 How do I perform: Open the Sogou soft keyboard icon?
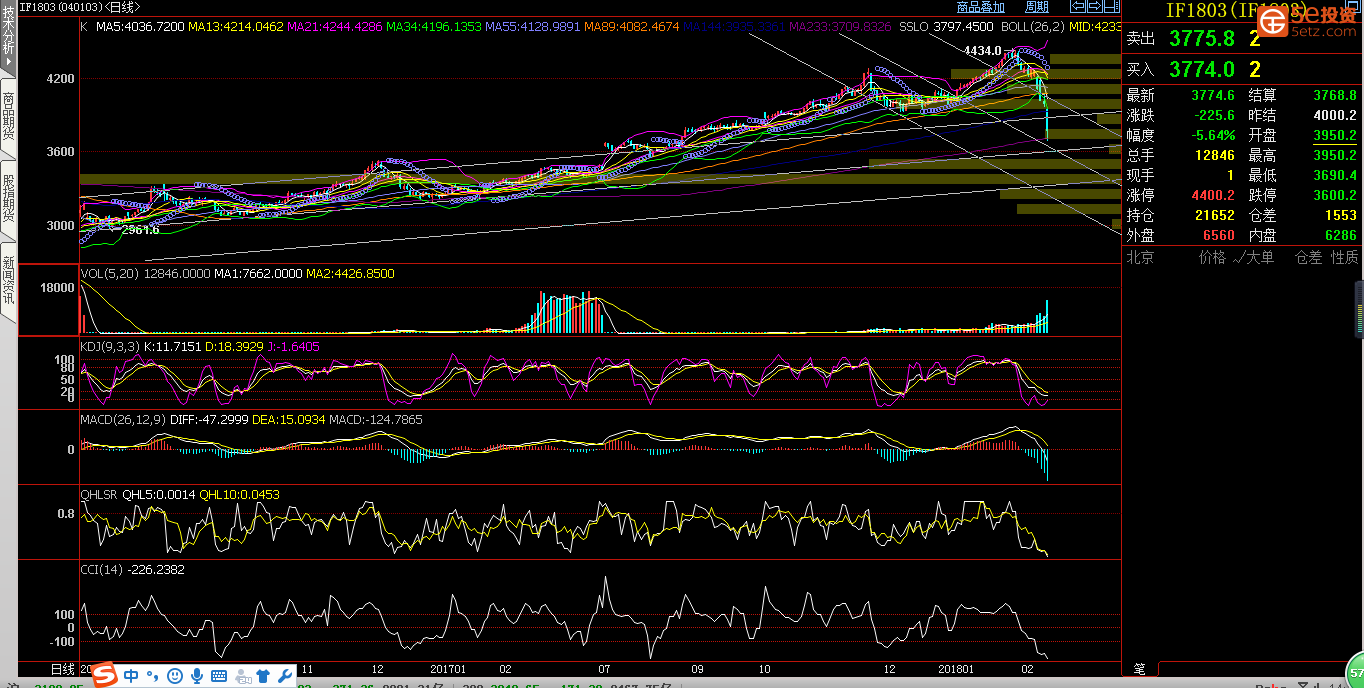(x=219, y=676)
